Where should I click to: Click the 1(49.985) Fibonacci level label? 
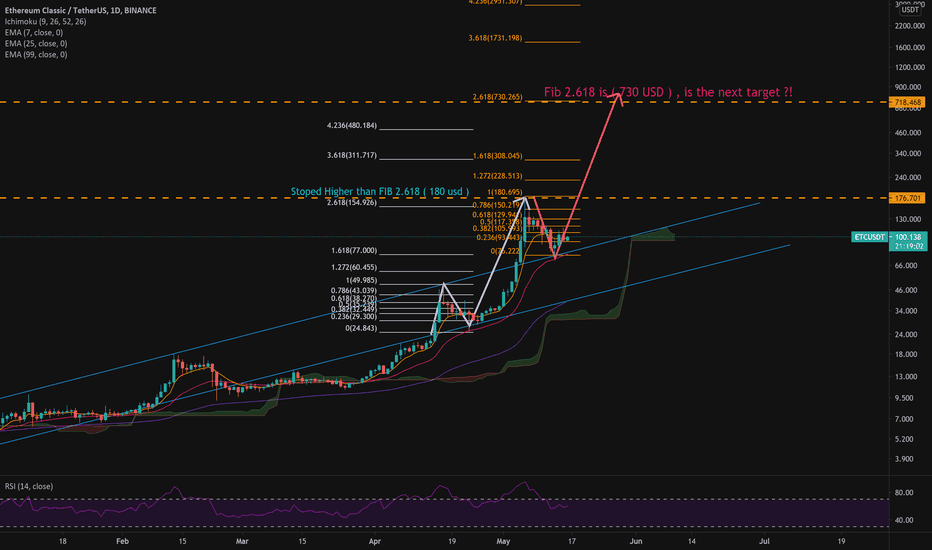click(x=361, y=281)
